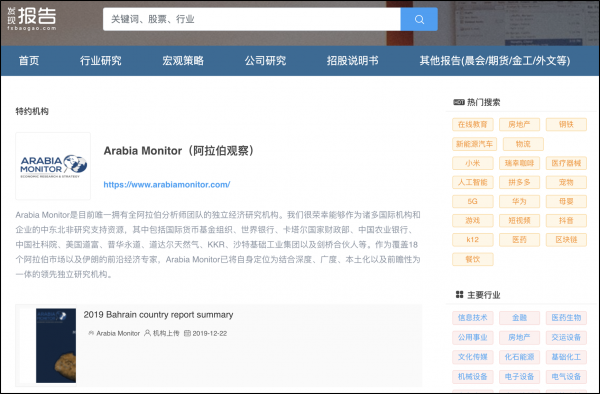Screen dimensions: 600x394
Task: Choose the 电气设备 industry tag
Action: pos(566,376)
